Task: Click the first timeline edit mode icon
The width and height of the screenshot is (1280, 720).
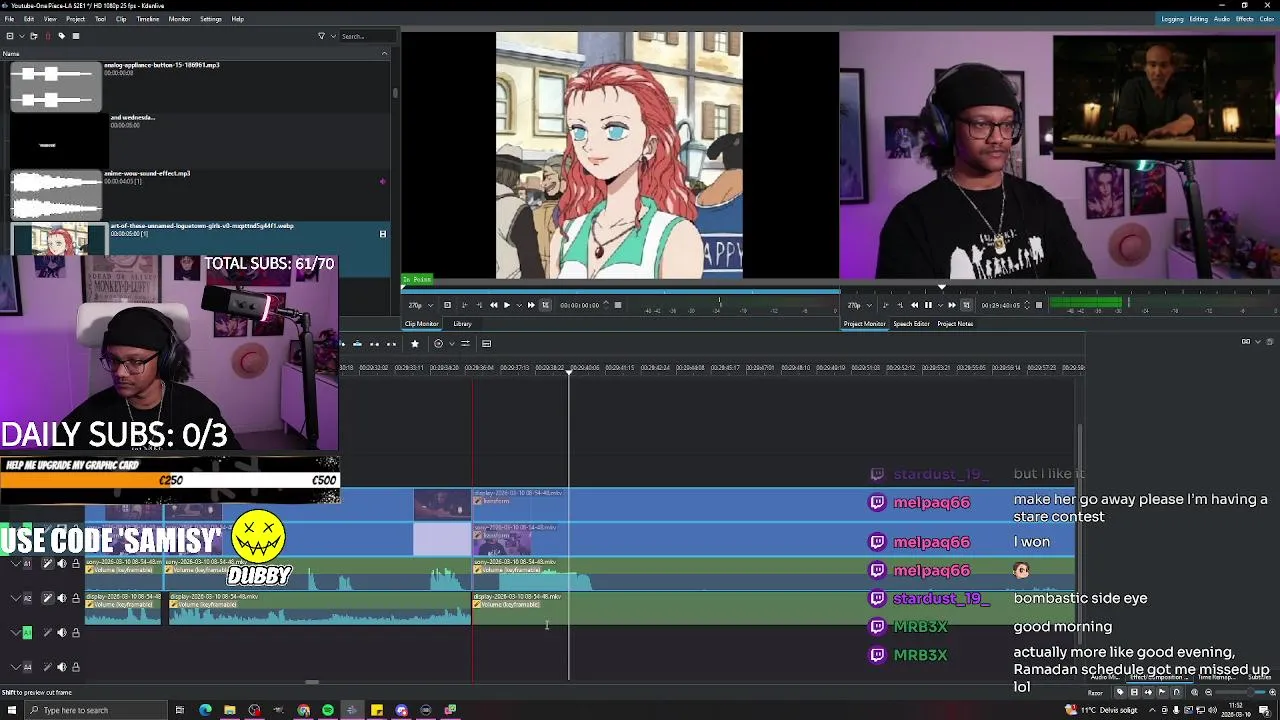Action: point(341,343)
